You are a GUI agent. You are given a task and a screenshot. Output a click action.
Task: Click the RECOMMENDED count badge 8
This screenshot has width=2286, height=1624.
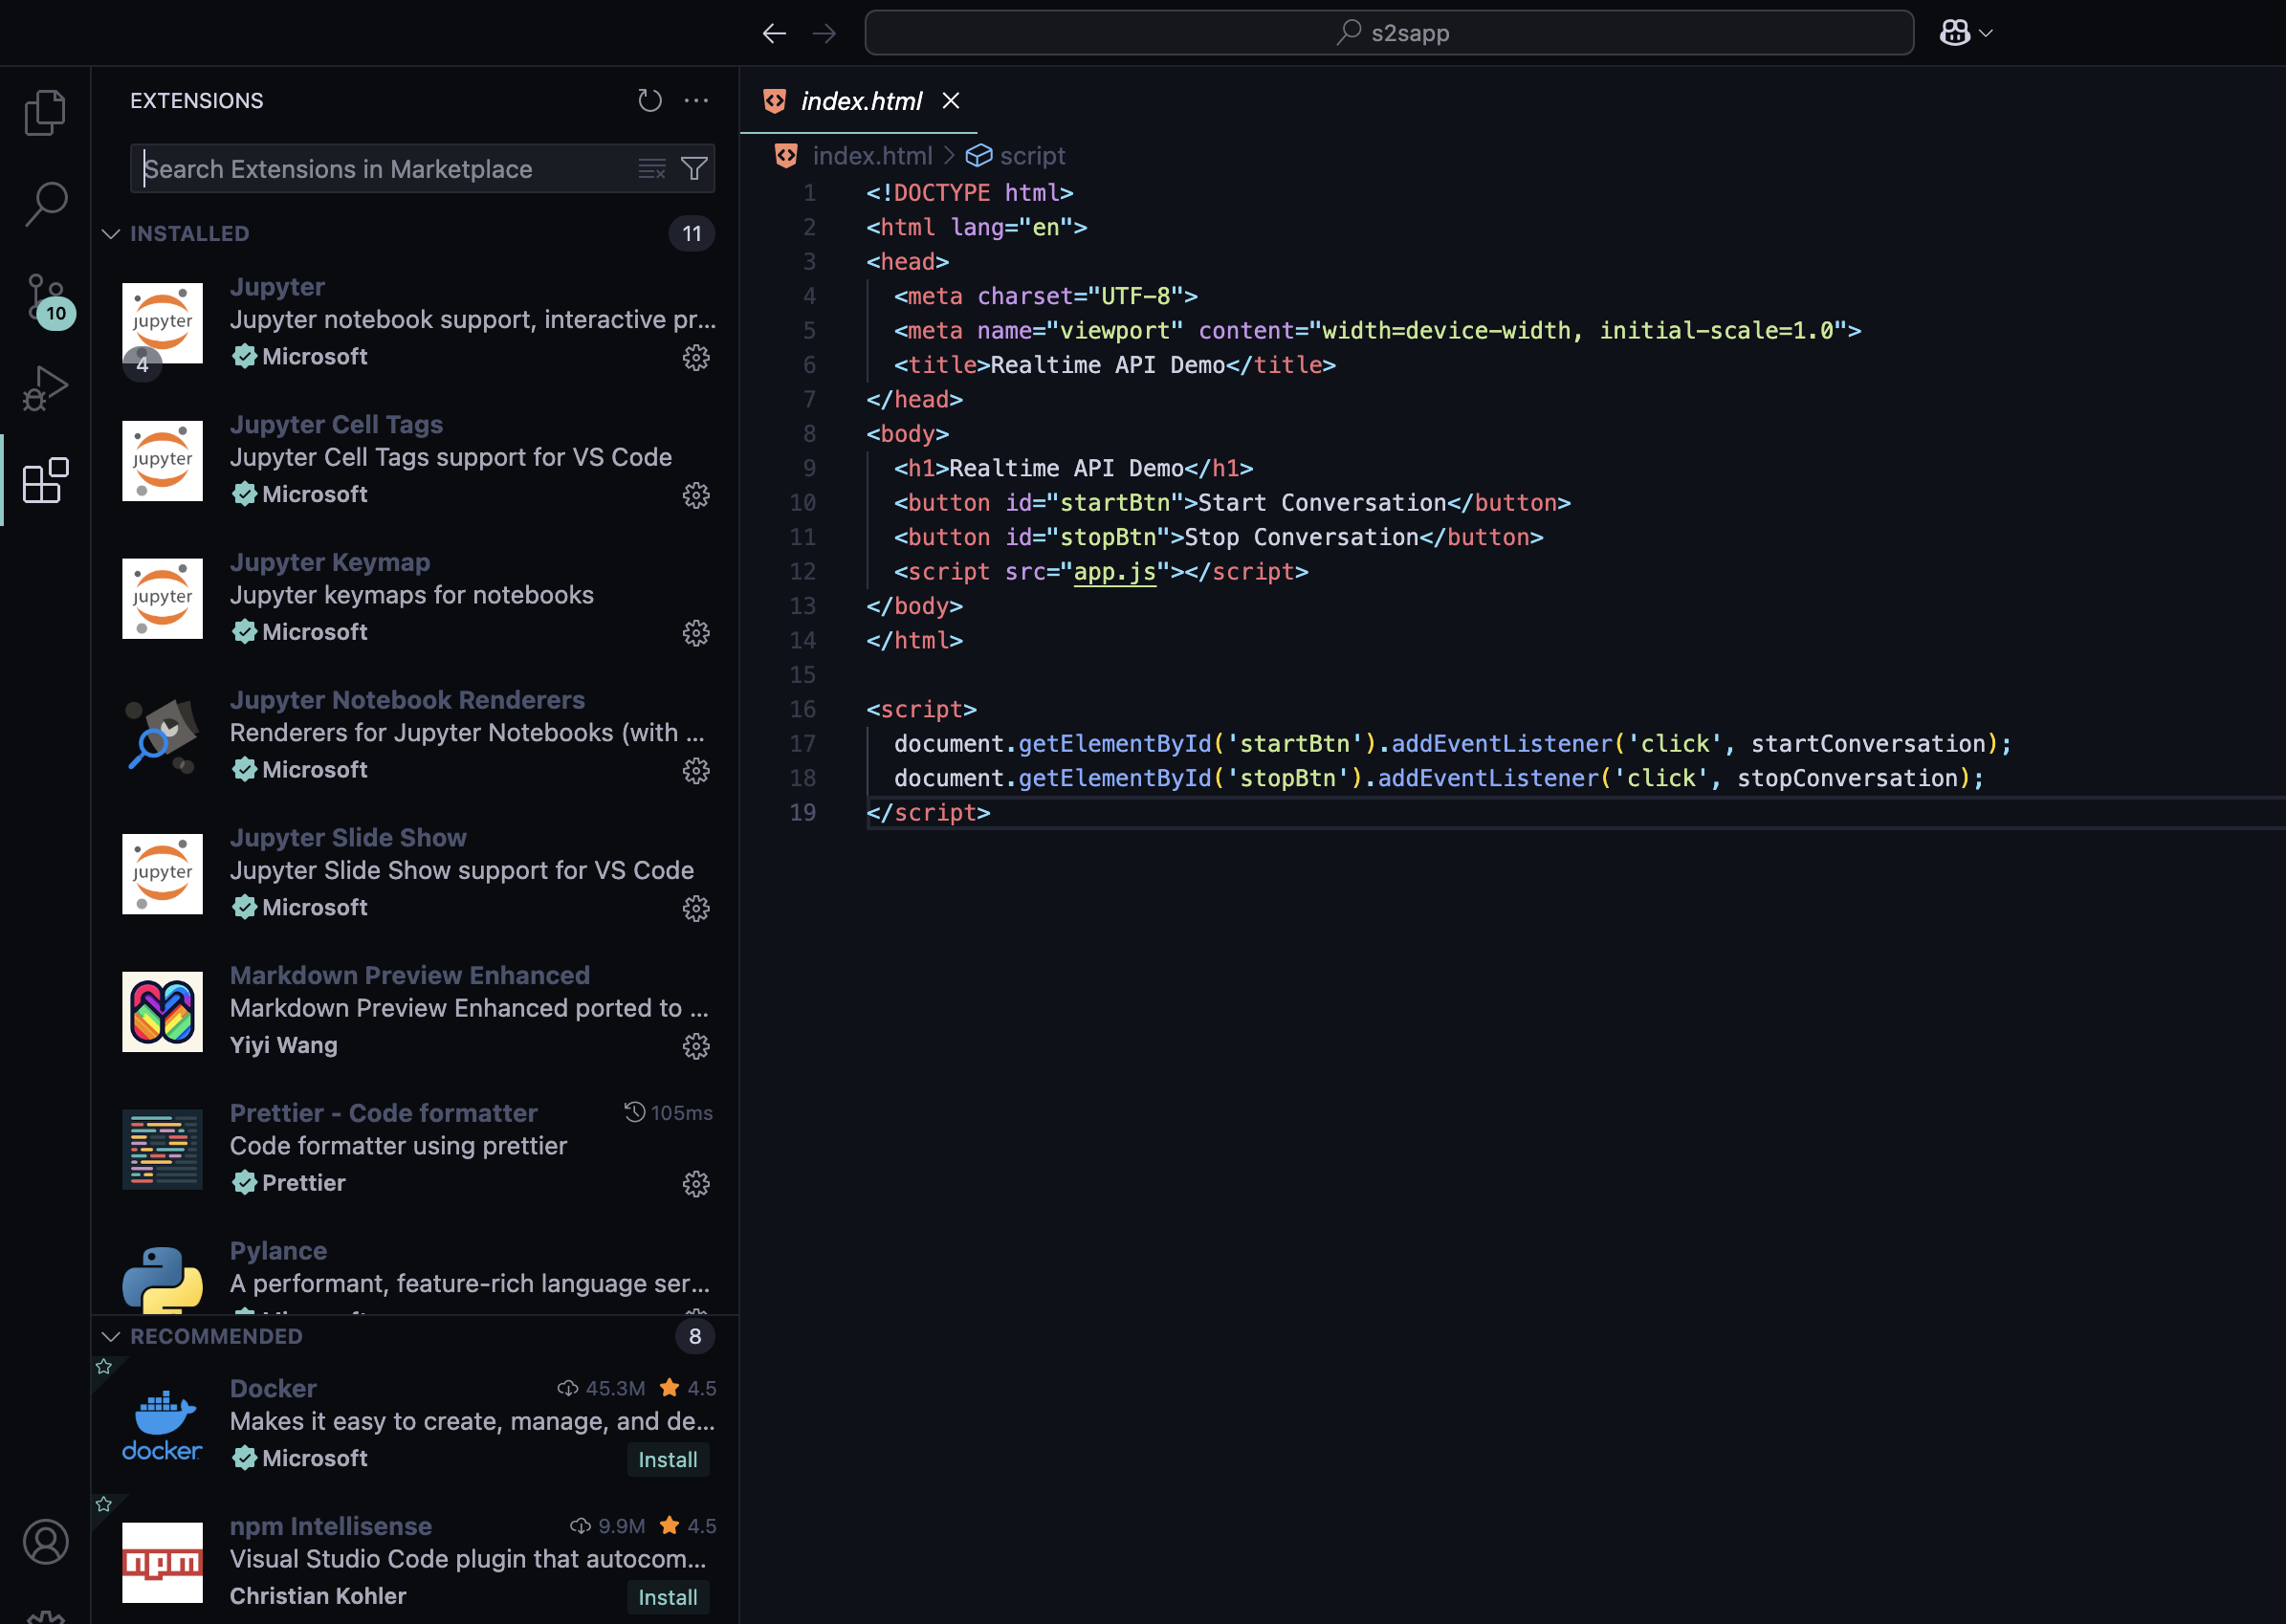(694, 1337)
